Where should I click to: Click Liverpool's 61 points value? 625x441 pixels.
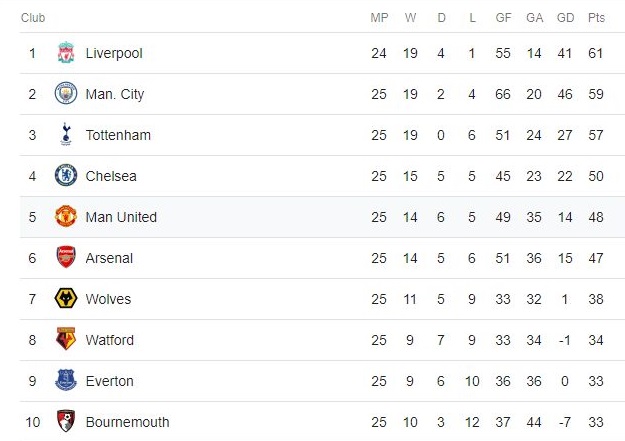(x=597, y=53)
